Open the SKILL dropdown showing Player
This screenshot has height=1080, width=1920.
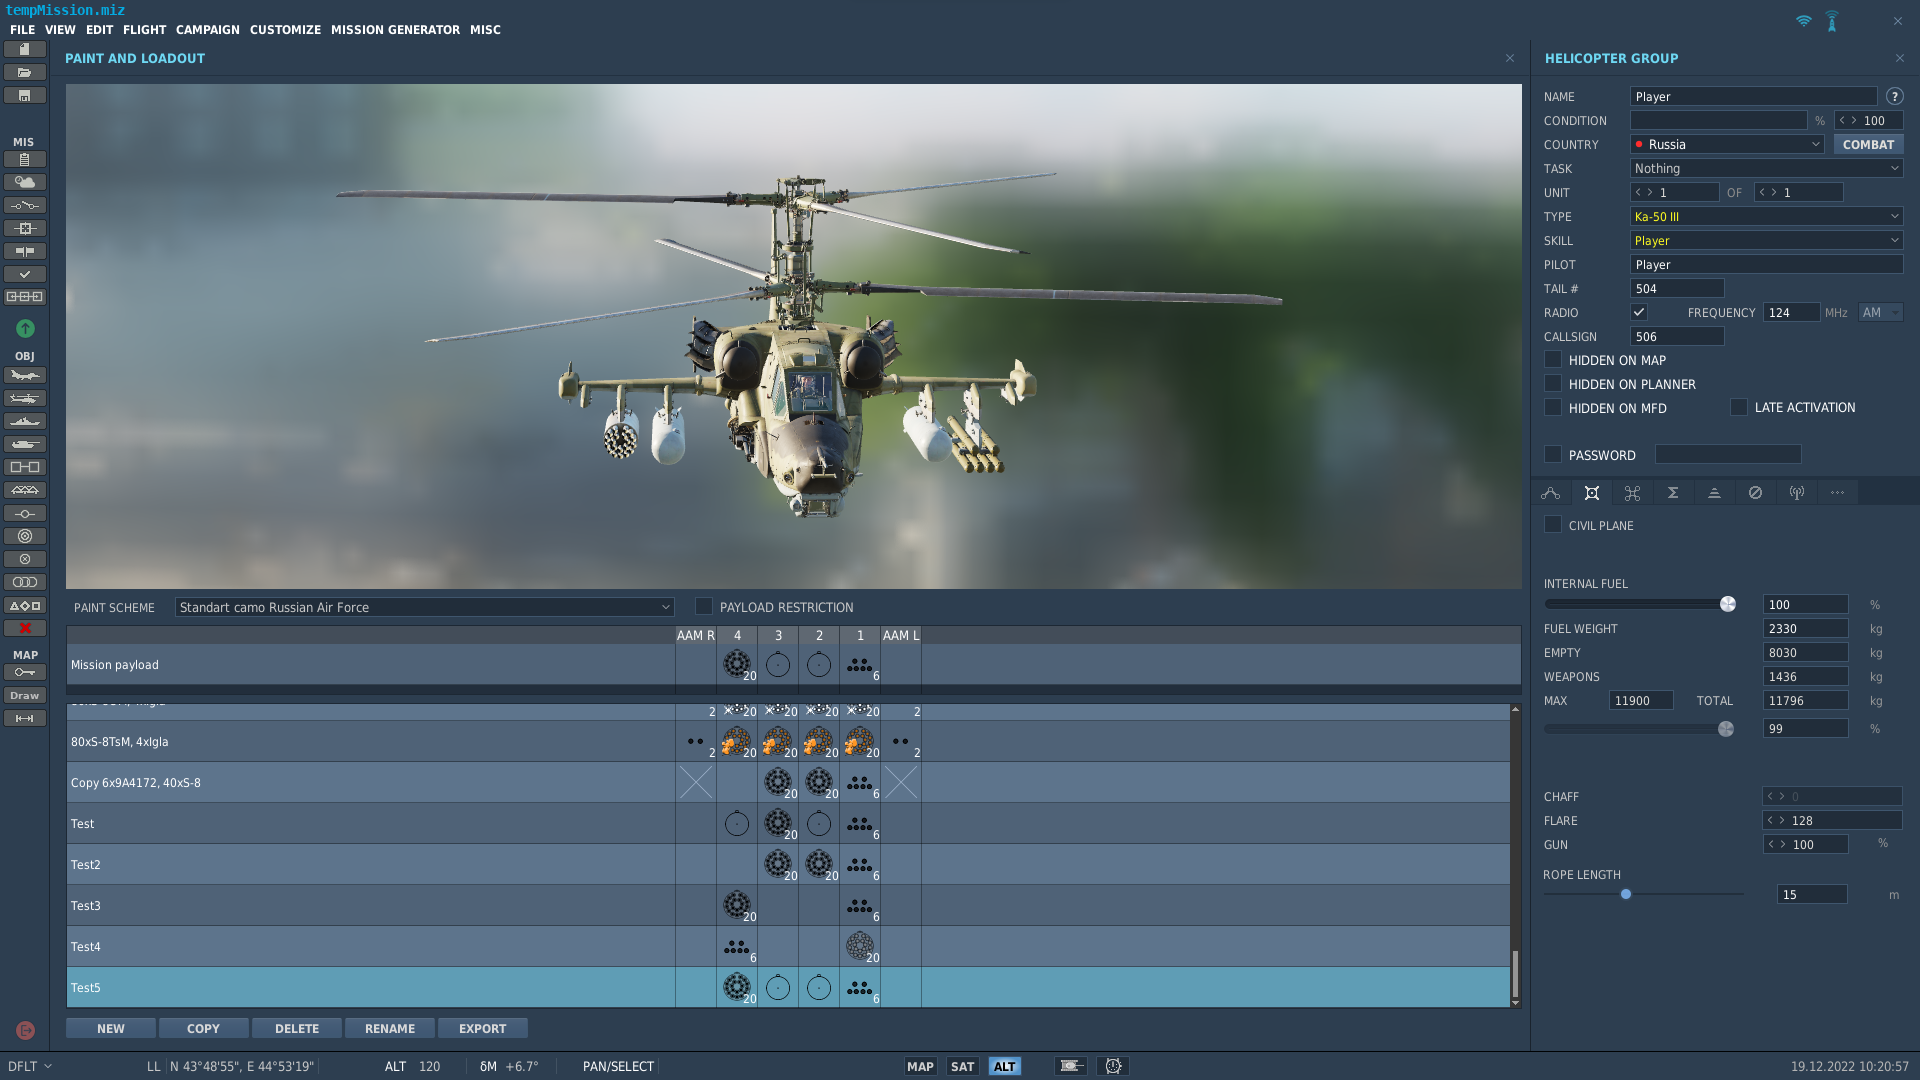[1766, 241]
